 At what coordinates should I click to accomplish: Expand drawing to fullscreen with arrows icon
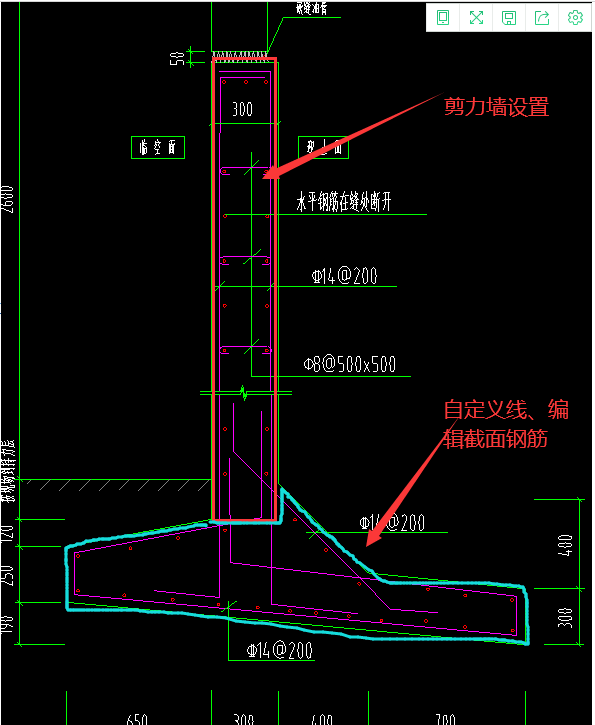pyautogui.click(x=476, y=18)
